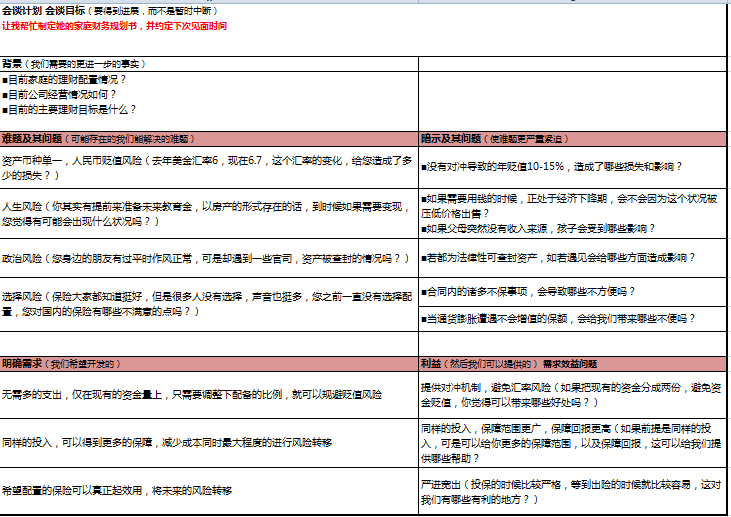
Task: Click the line 目前的主要理财目标是什么？
Action: tap(70, 109)
